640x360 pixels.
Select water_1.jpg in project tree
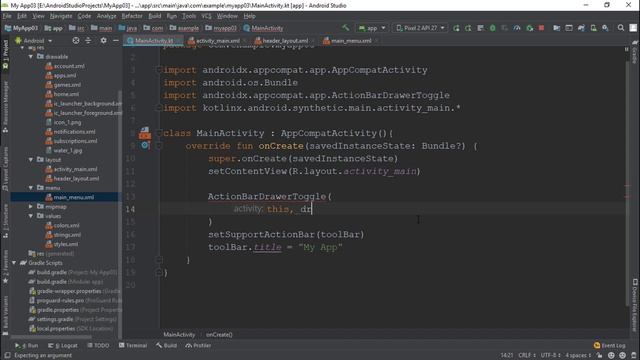pos(64,151)
